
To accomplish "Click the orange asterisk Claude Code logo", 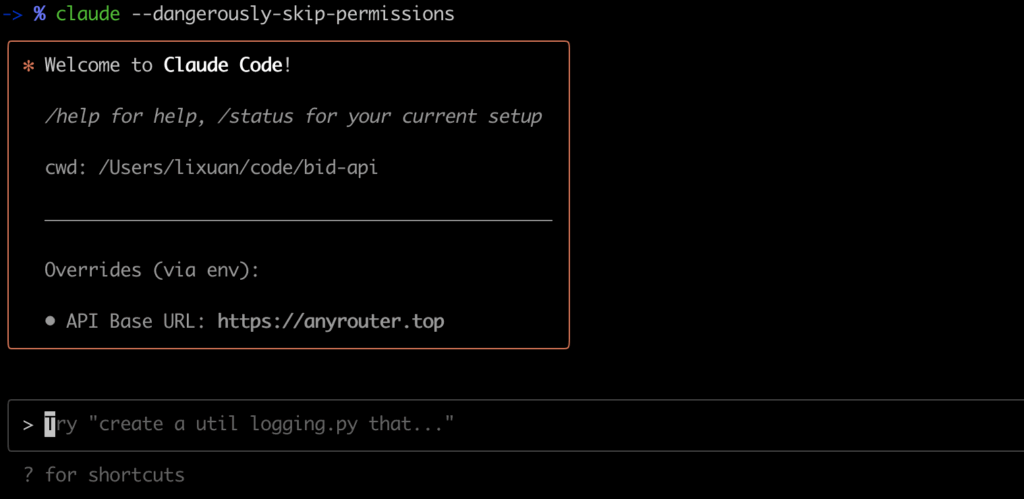I will point(28,66).
